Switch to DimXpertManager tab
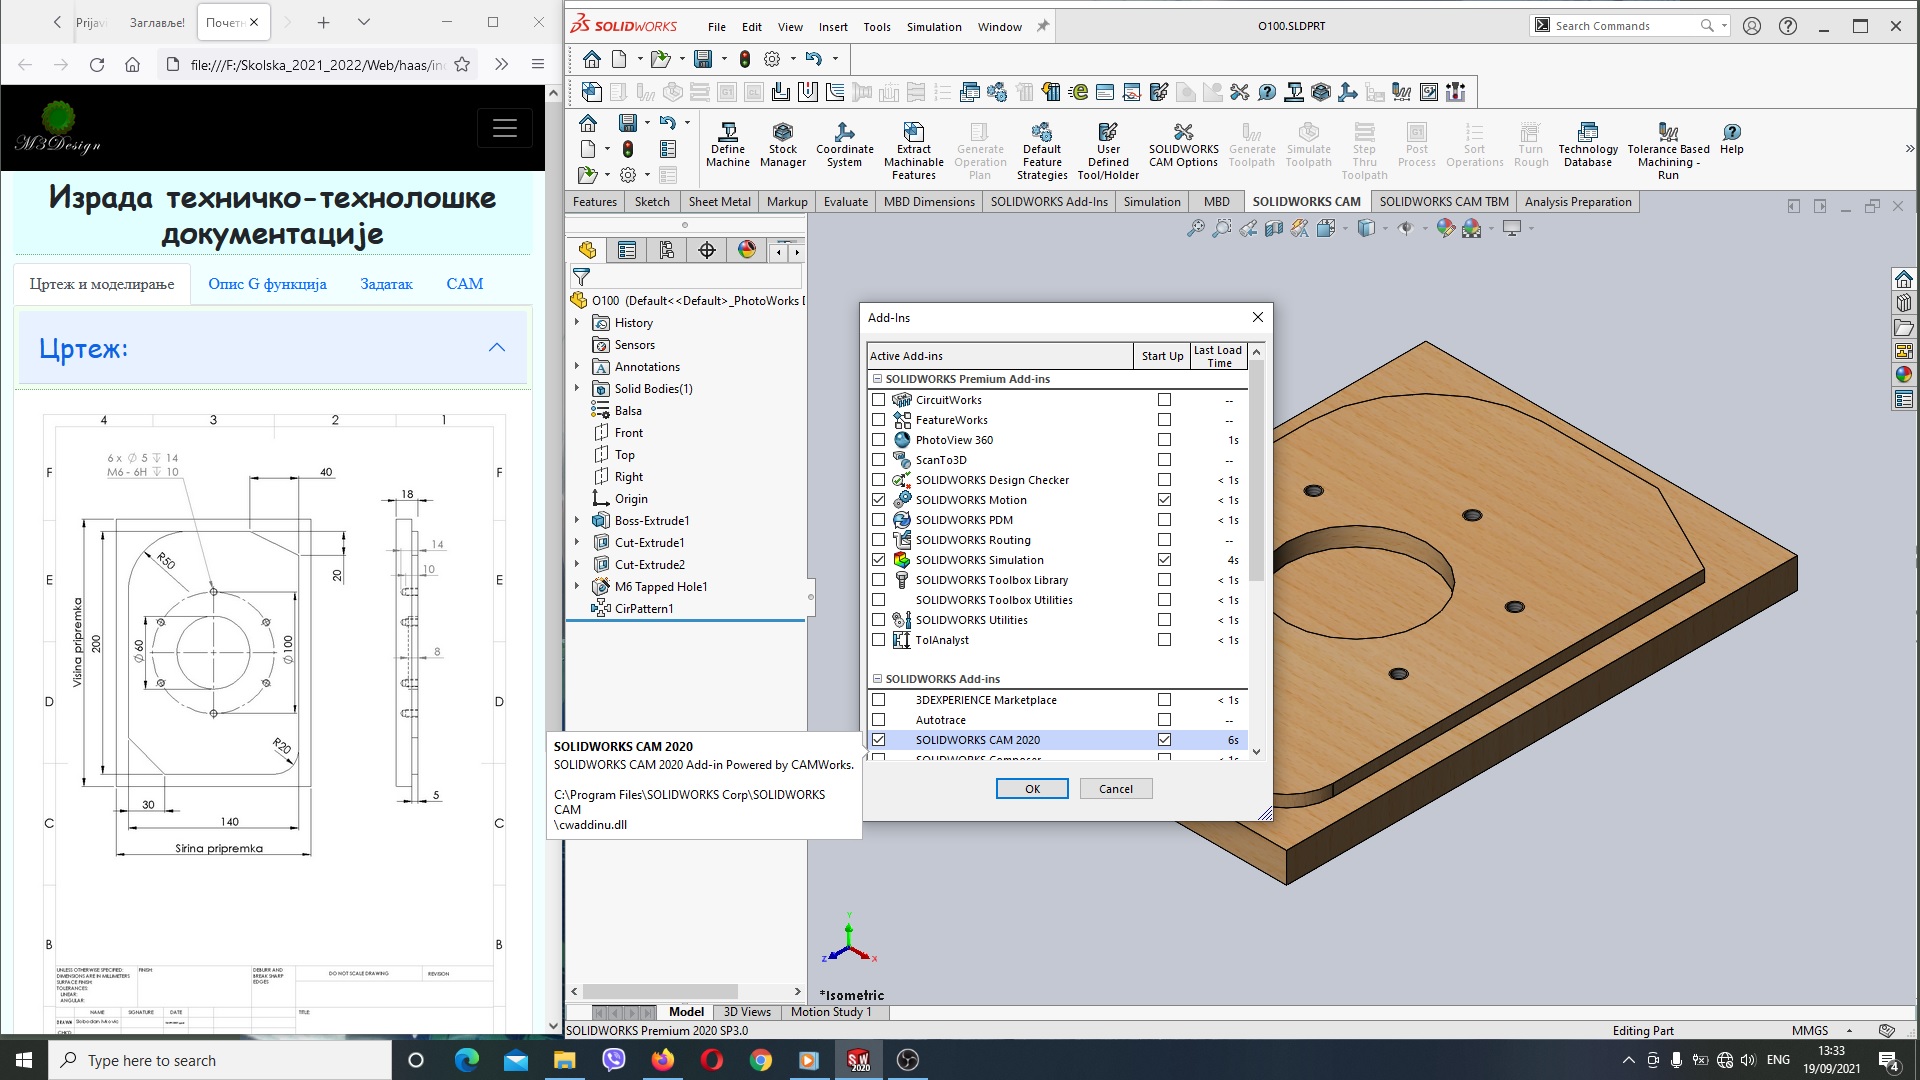This screenshot has height=1080, width=1920. tap(707, 250)
